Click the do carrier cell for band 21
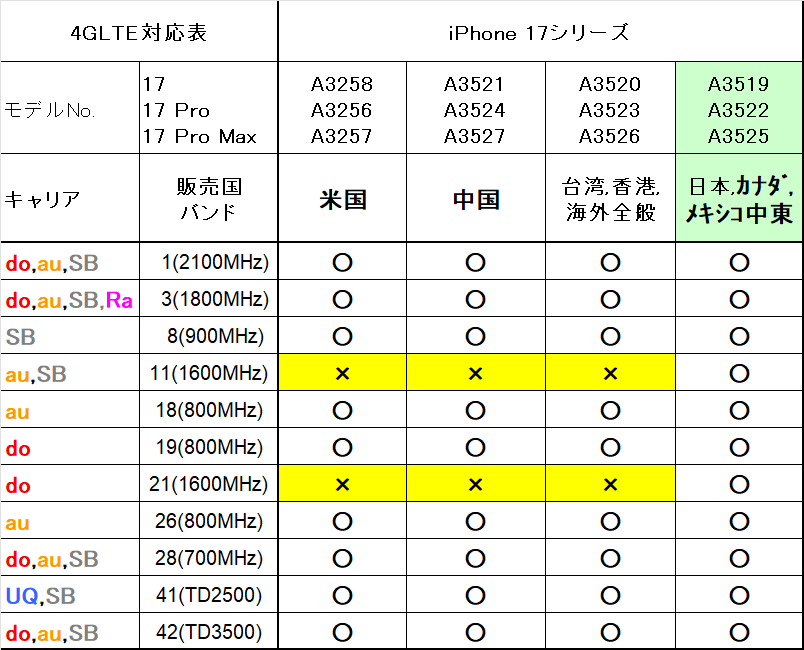Image resolution: width=804 pixels, height=650 pixels. 70,483
